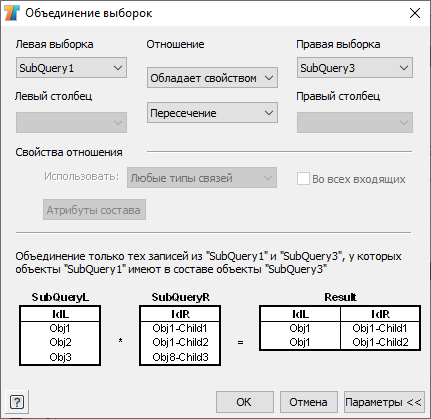Screen dimensions: 431x419
Task: Open the Любые типы связей dropdown
Action: [202, 177]
